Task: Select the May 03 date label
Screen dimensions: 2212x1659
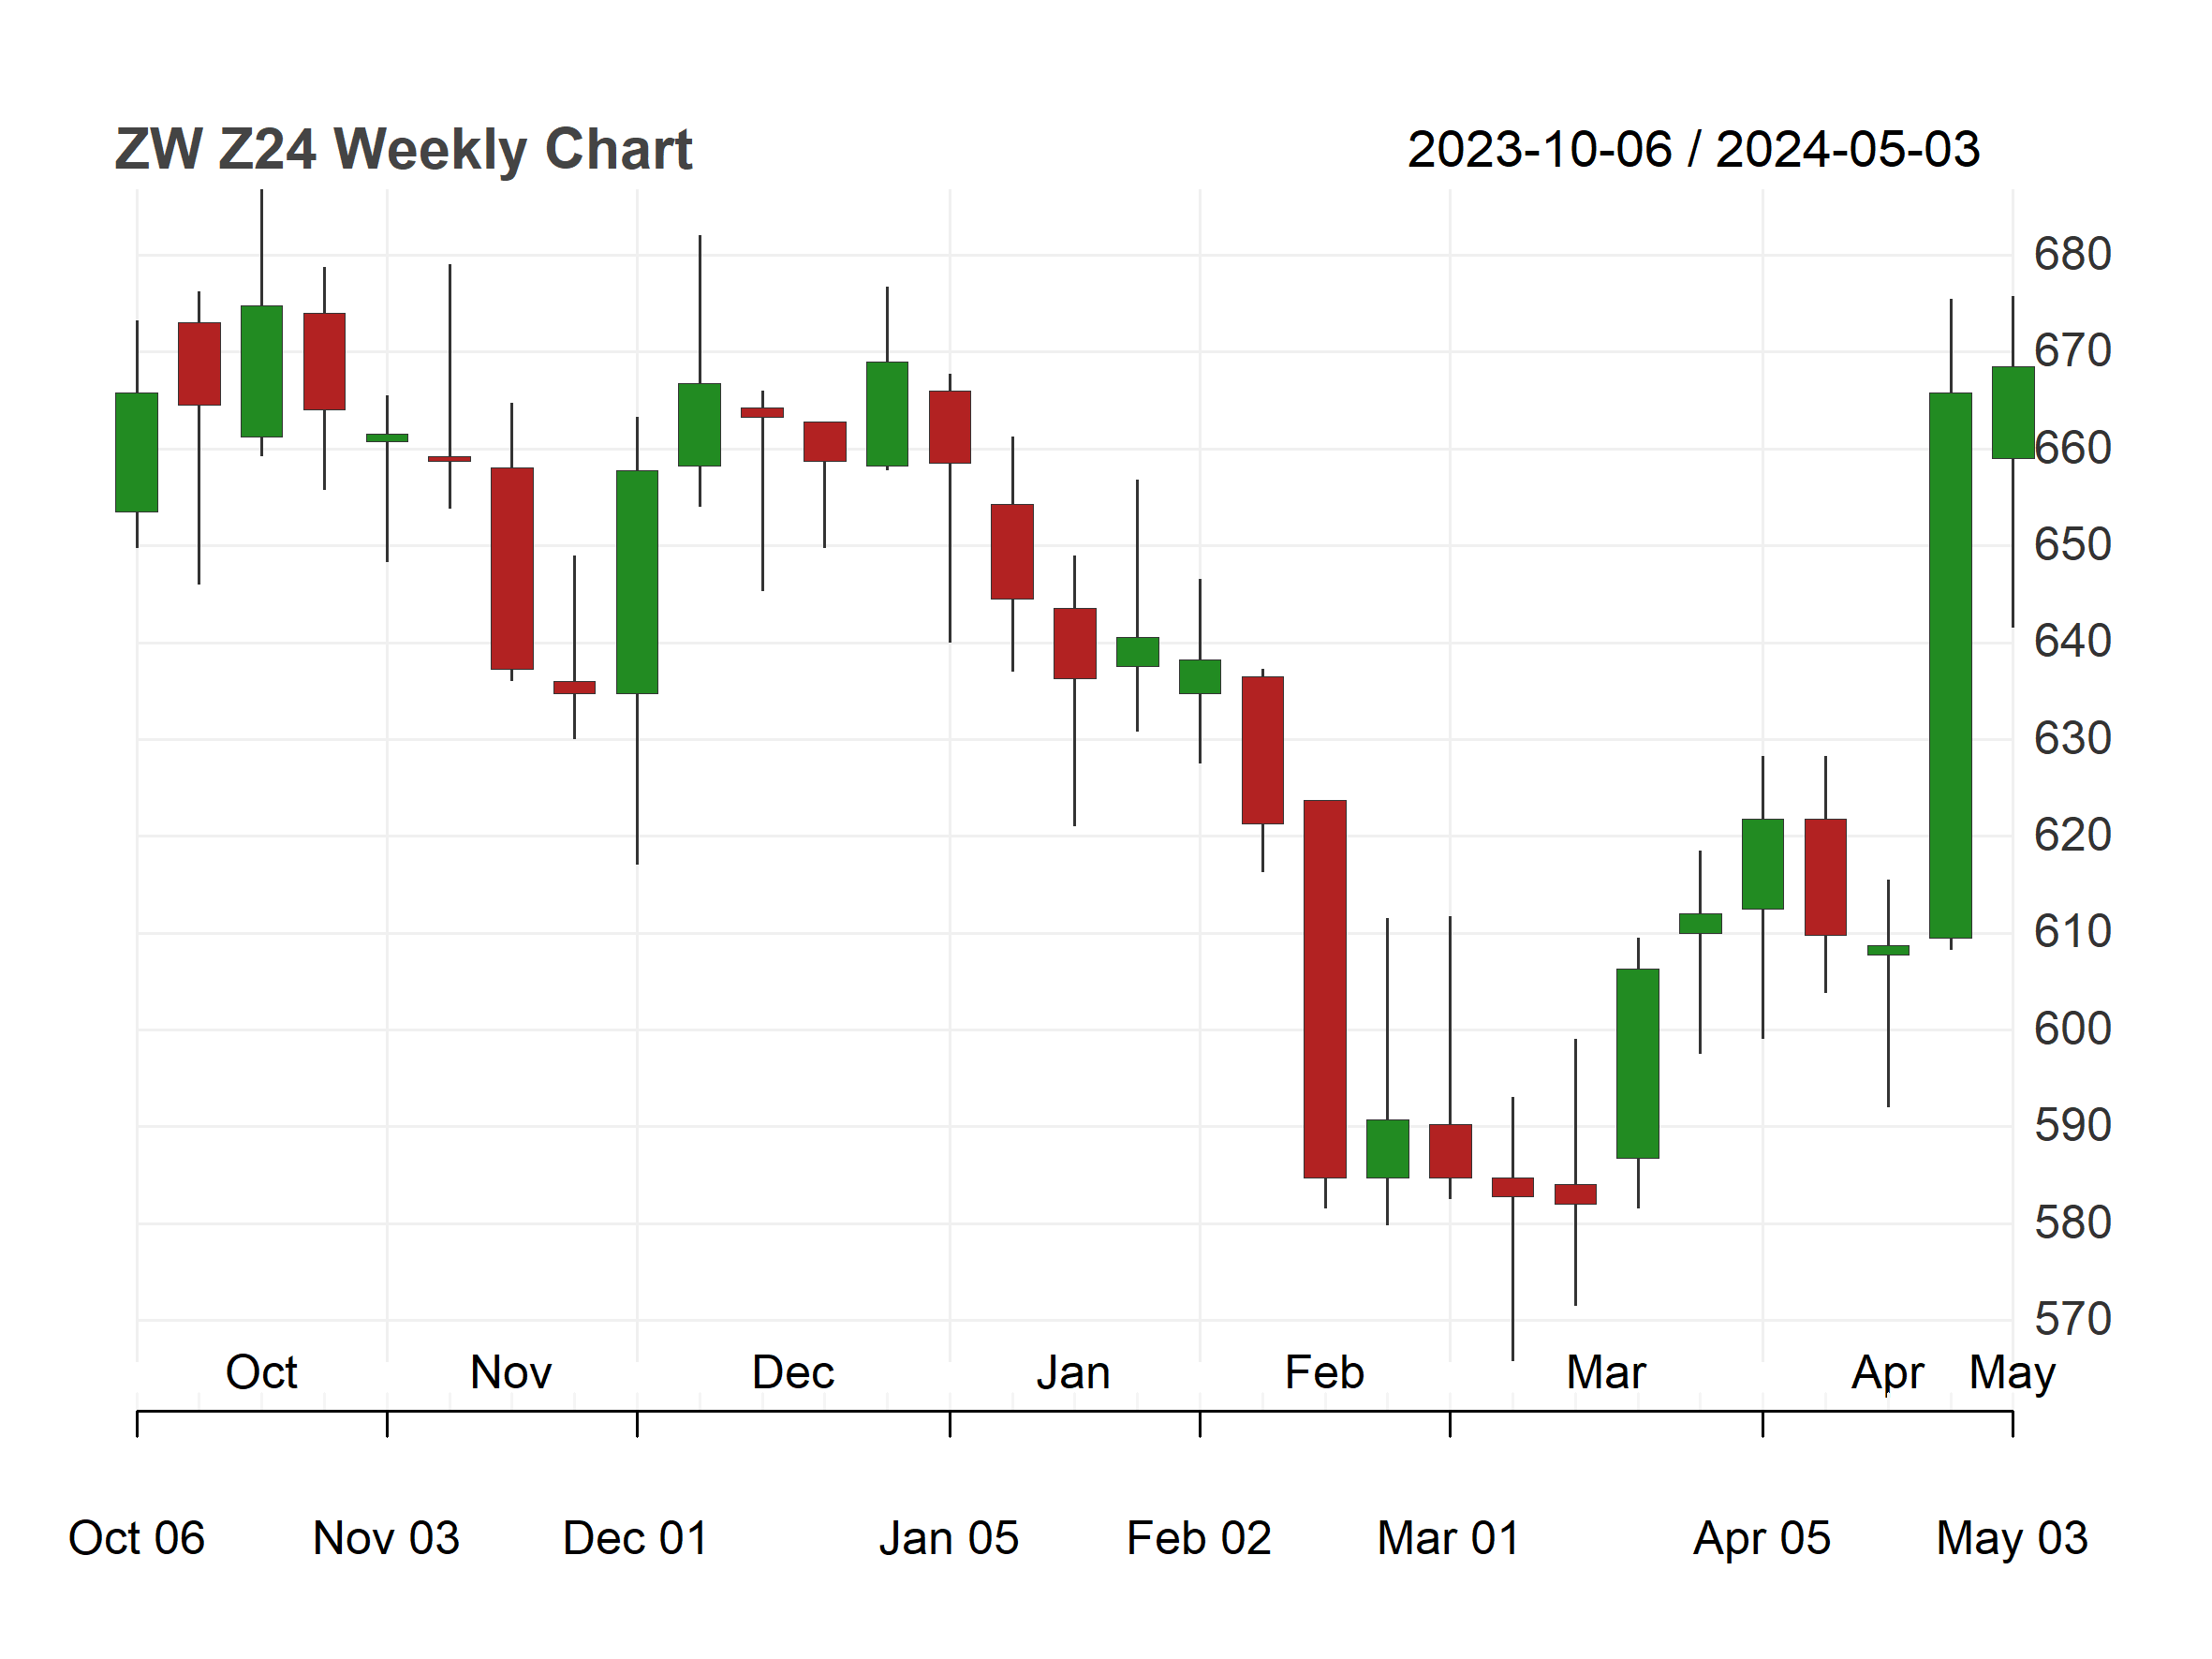Action: coord(2012,1538)
